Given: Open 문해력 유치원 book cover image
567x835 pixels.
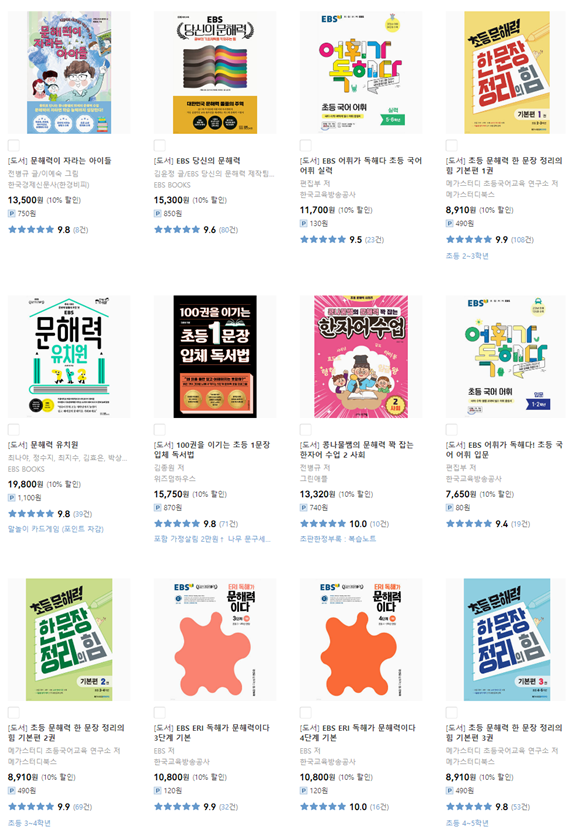Looking at the screenshot, I should tap(69, 356).
